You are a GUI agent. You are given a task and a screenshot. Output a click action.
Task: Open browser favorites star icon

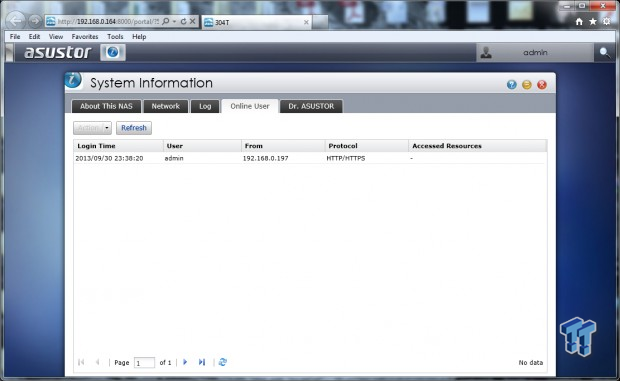[x=593, y=21]
